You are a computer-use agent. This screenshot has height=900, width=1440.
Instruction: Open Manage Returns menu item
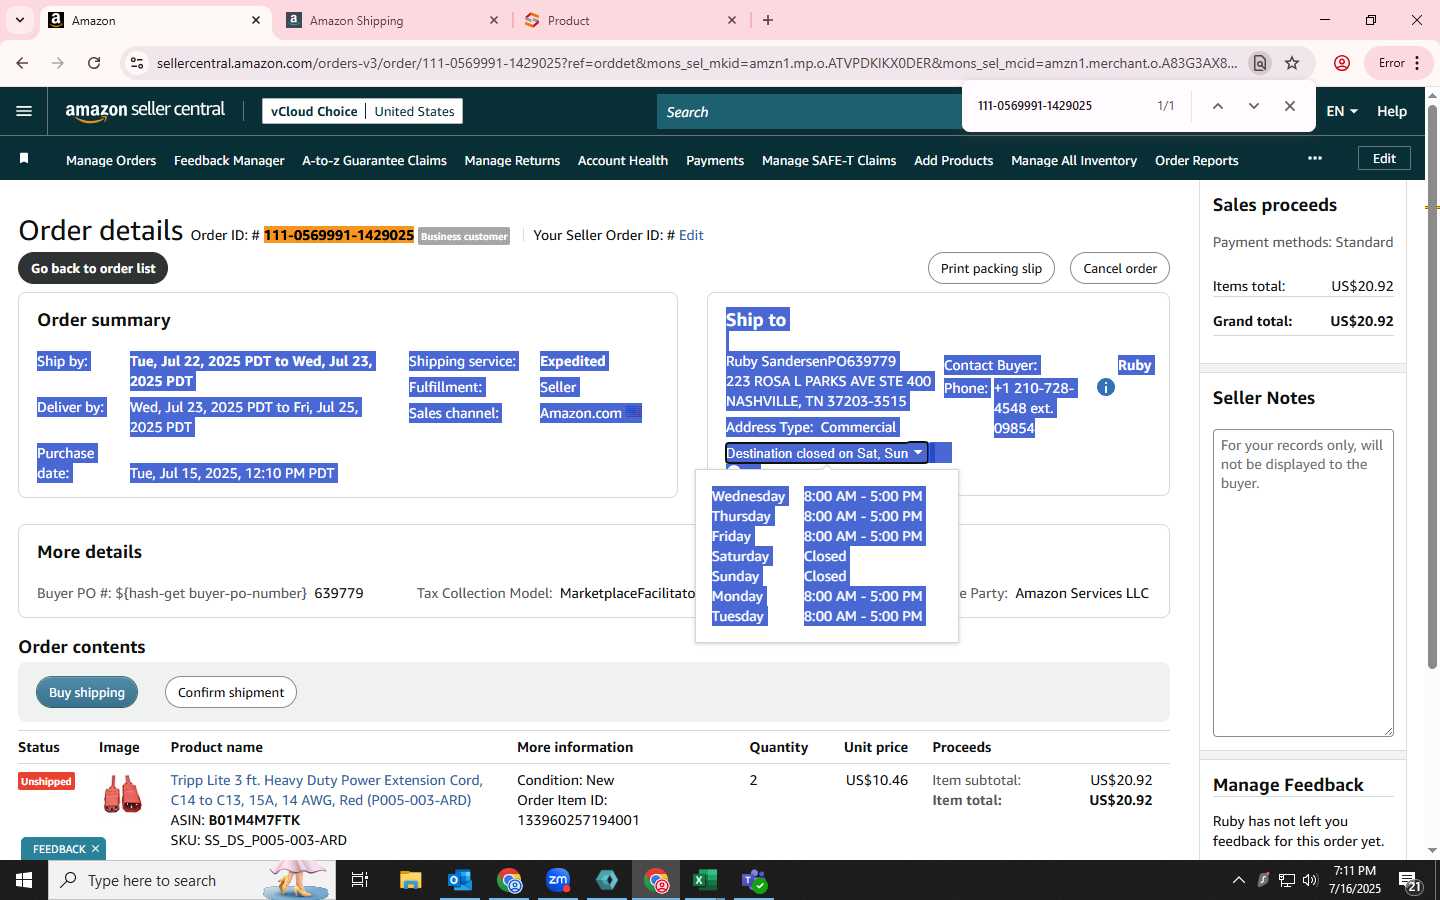click(x=512, y=160)
